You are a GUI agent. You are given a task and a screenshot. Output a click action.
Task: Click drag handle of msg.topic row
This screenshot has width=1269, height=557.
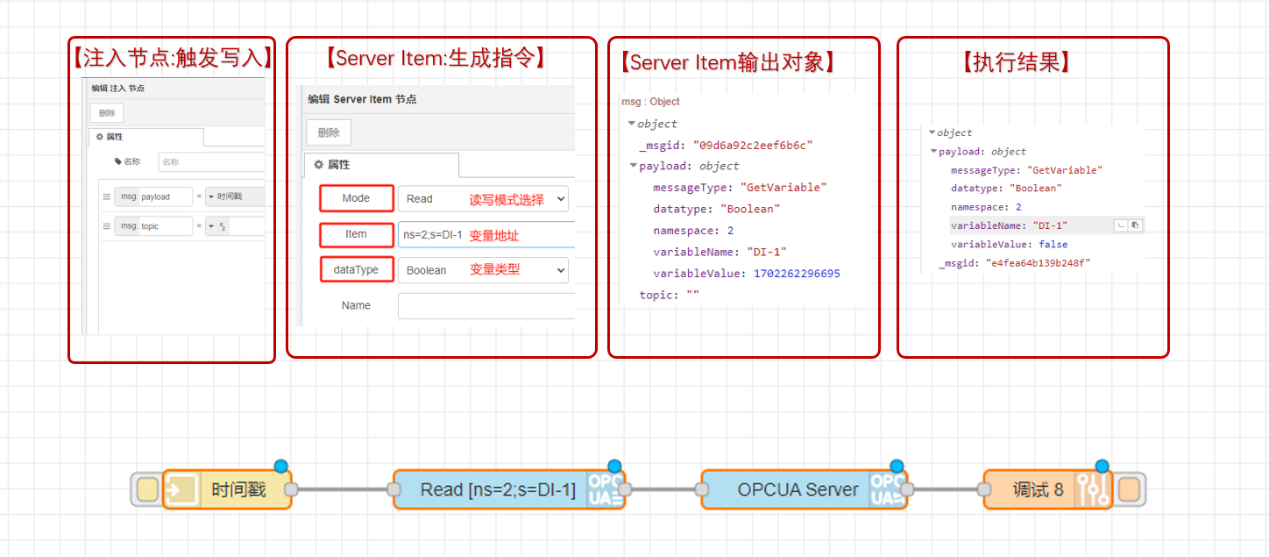[x=107, y=227]
